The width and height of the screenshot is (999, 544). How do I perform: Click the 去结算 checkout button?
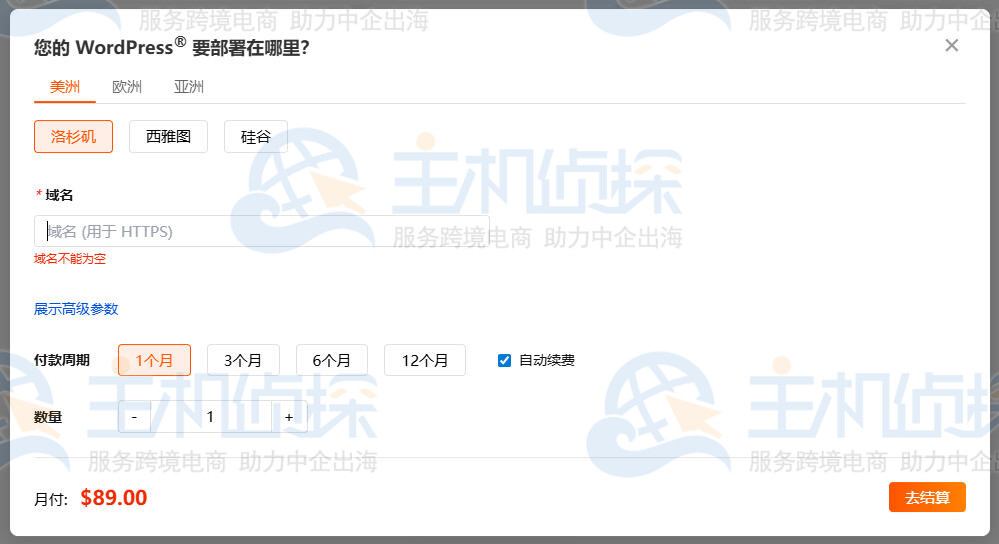tap(927, 497)
